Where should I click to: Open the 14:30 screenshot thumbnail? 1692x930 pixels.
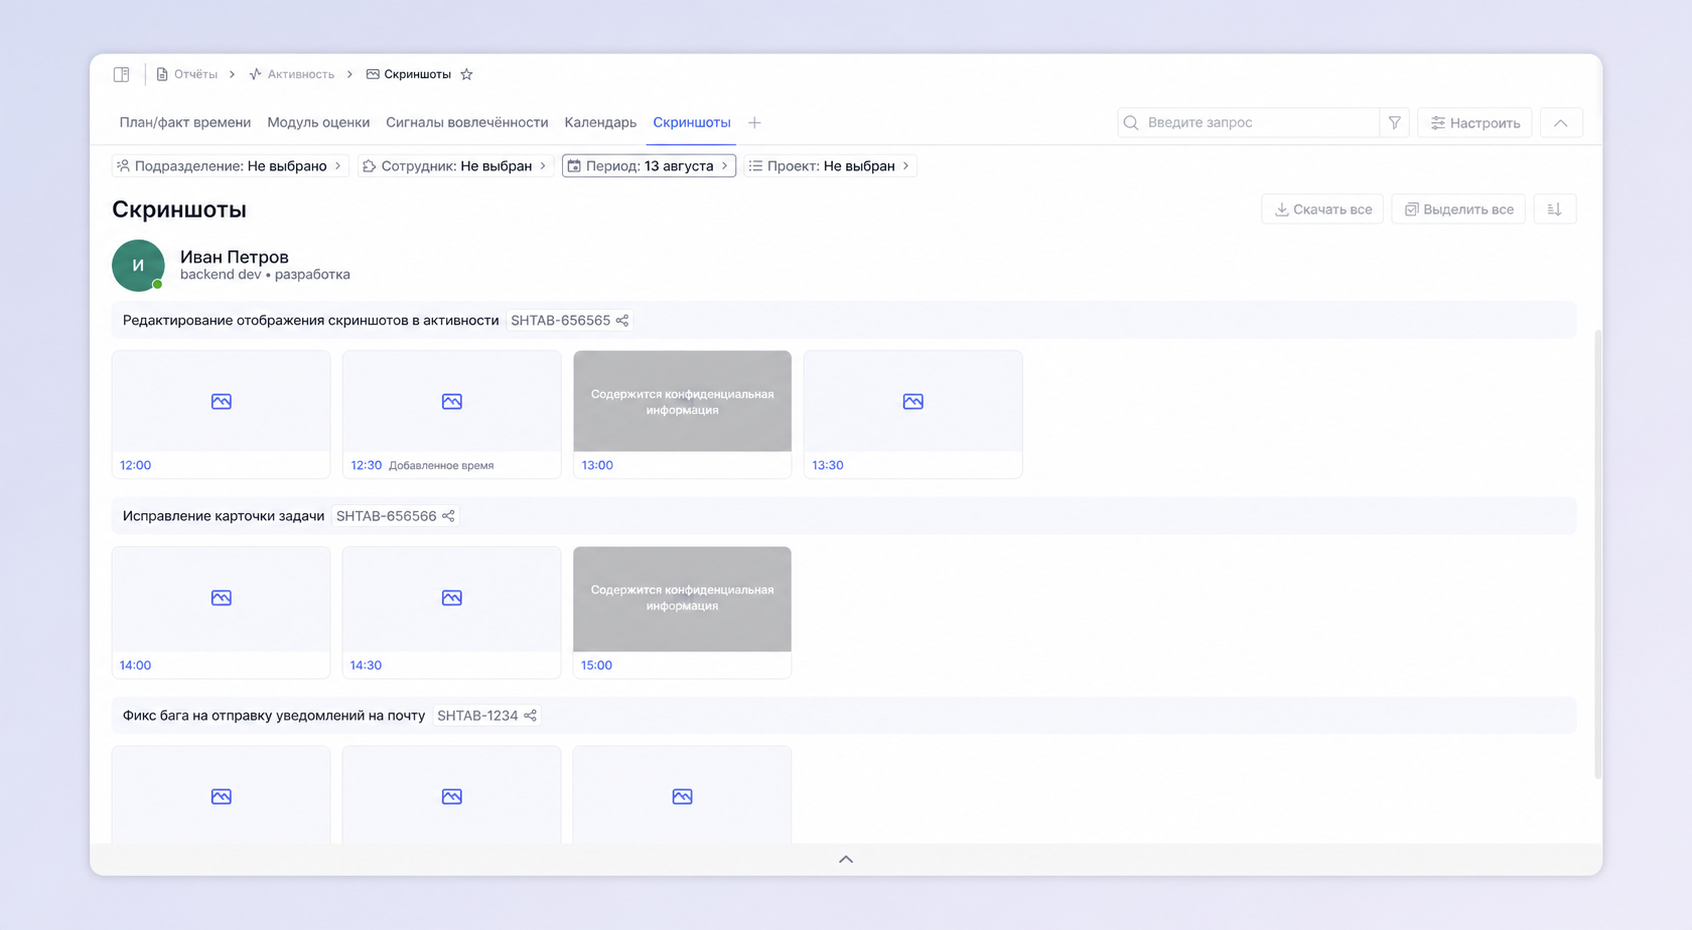pyautogui.click(x=452, y=599)
